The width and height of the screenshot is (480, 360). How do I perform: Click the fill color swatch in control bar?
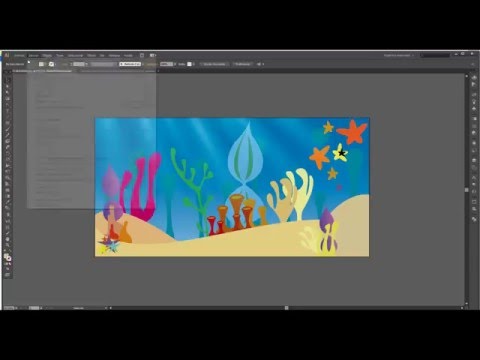coord(42,64)
